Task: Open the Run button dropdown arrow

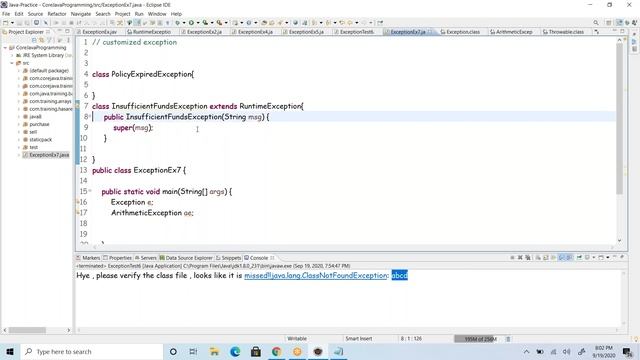Action: [198, 22]
